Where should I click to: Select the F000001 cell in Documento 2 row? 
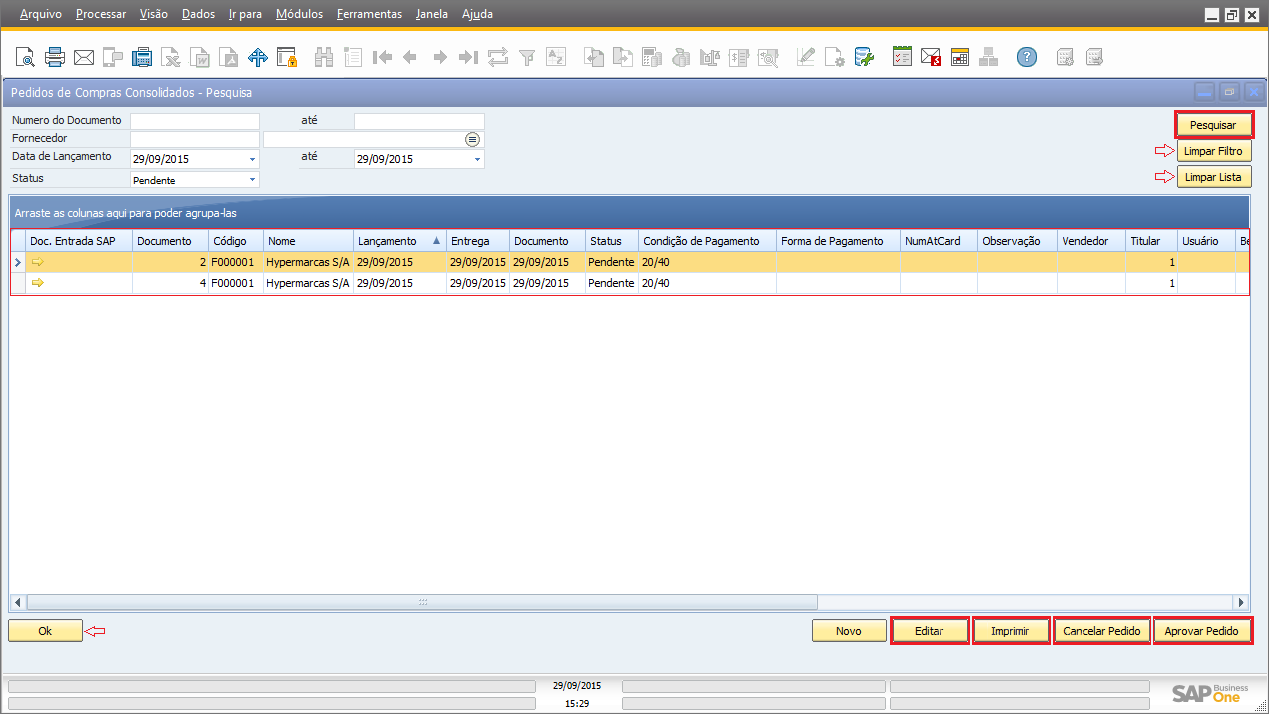tap(236, 262)
